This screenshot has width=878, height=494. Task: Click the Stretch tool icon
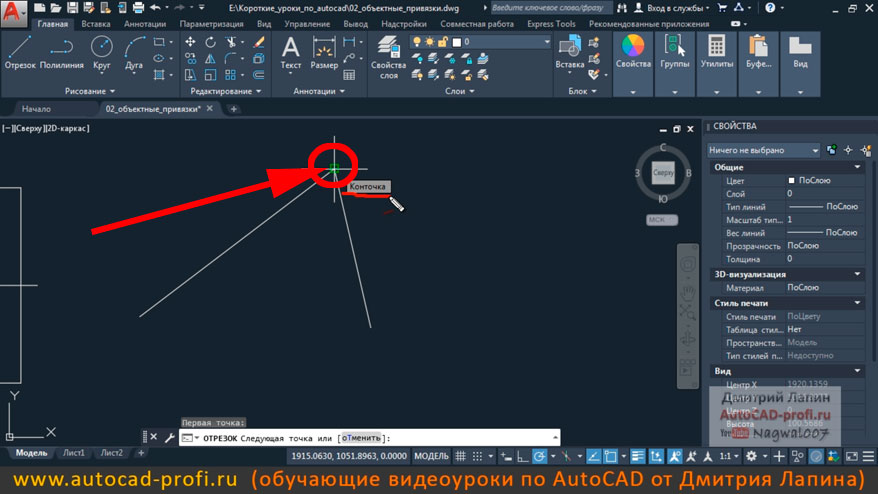[190, 74]
